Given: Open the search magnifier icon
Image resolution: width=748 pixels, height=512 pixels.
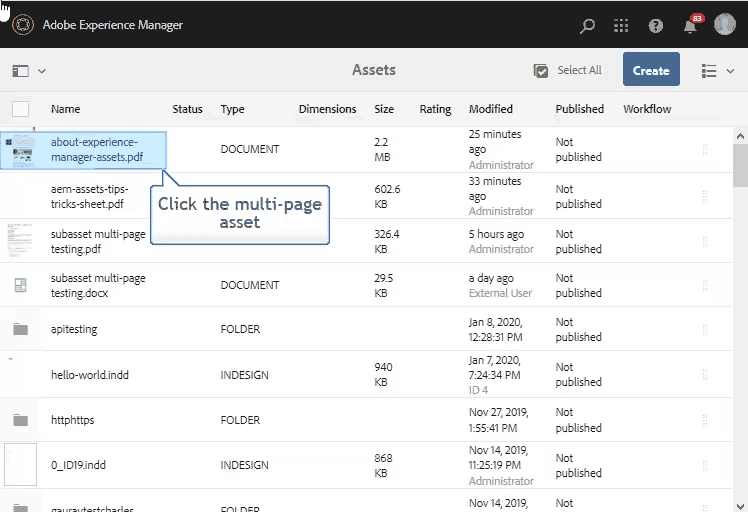Looking at the screenshot, I should point(588,26).
